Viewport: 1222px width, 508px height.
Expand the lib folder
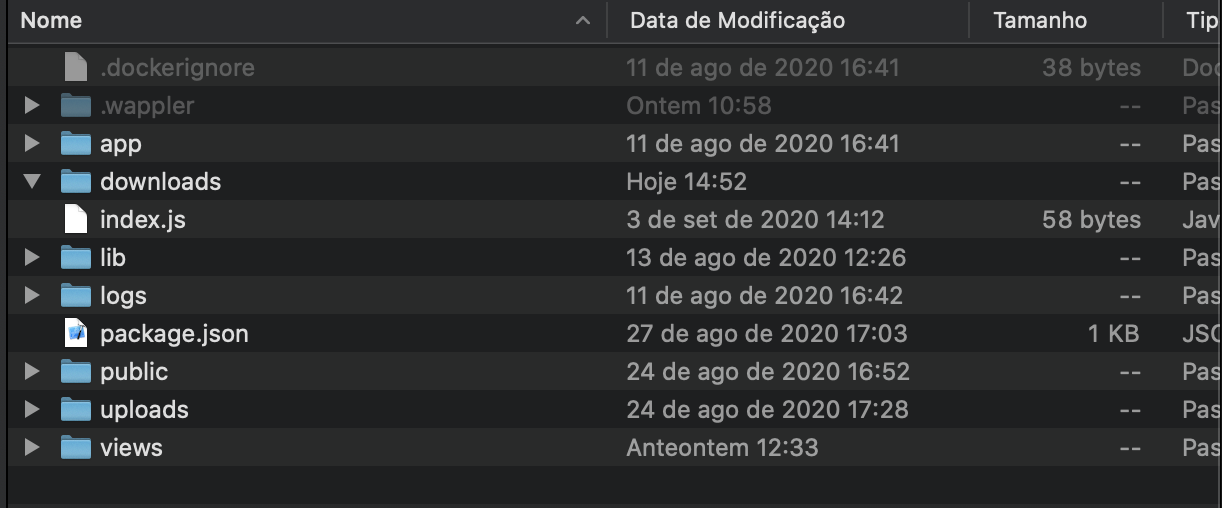click(x=32, y=257)
